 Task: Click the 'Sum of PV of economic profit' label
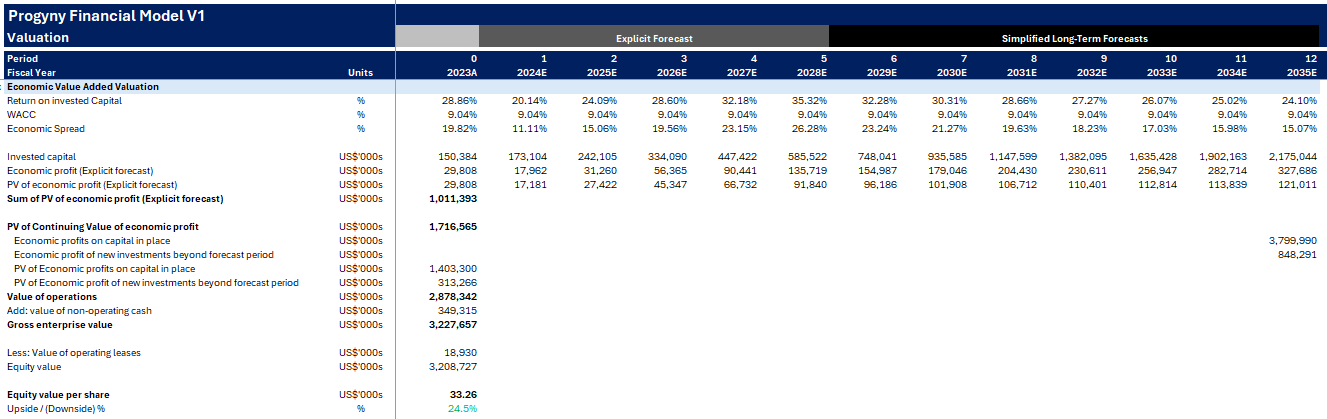click(115, 199)
